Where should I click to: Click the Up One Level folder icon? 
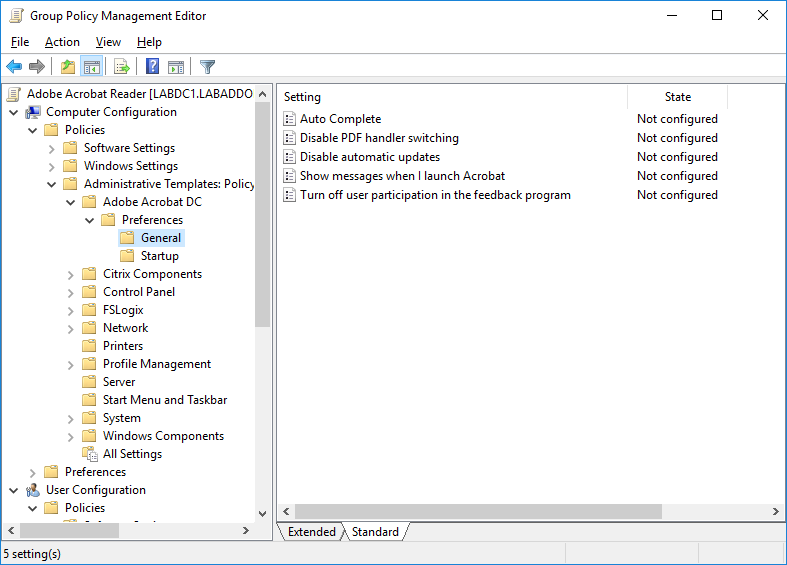[67, 67]
